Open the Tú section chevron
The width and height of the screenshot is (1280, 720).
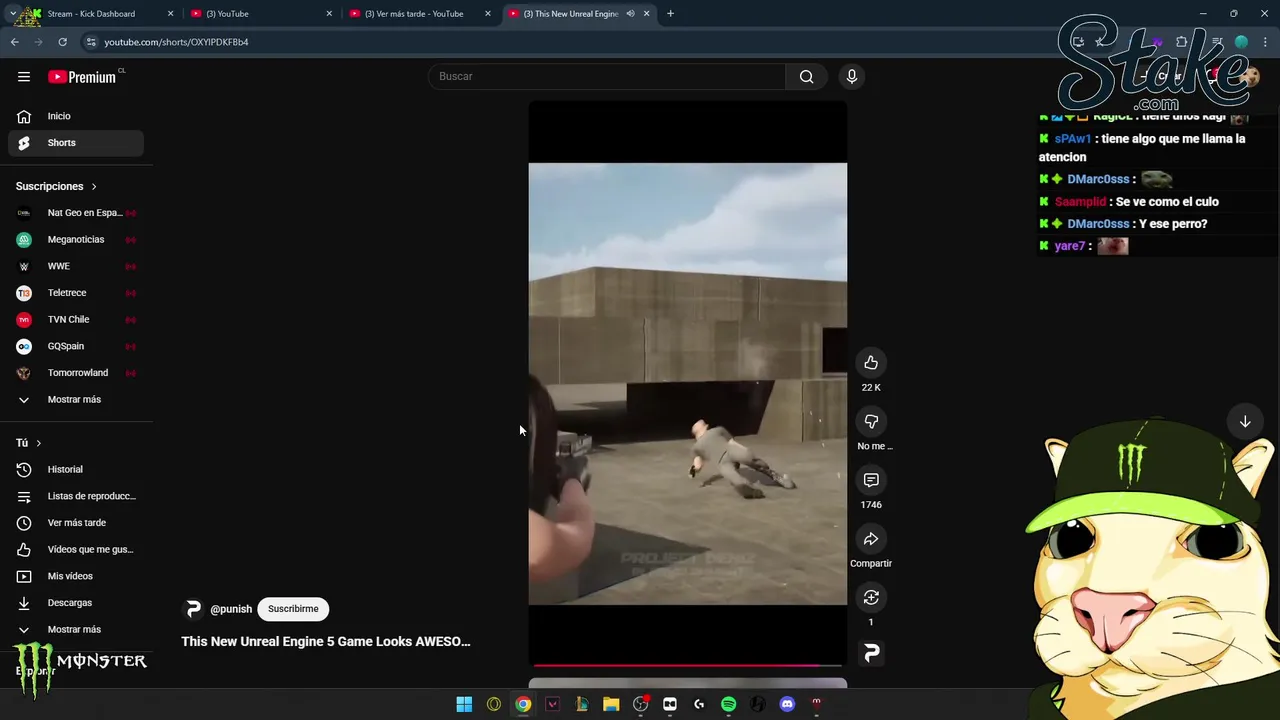(x=38, y=443)
